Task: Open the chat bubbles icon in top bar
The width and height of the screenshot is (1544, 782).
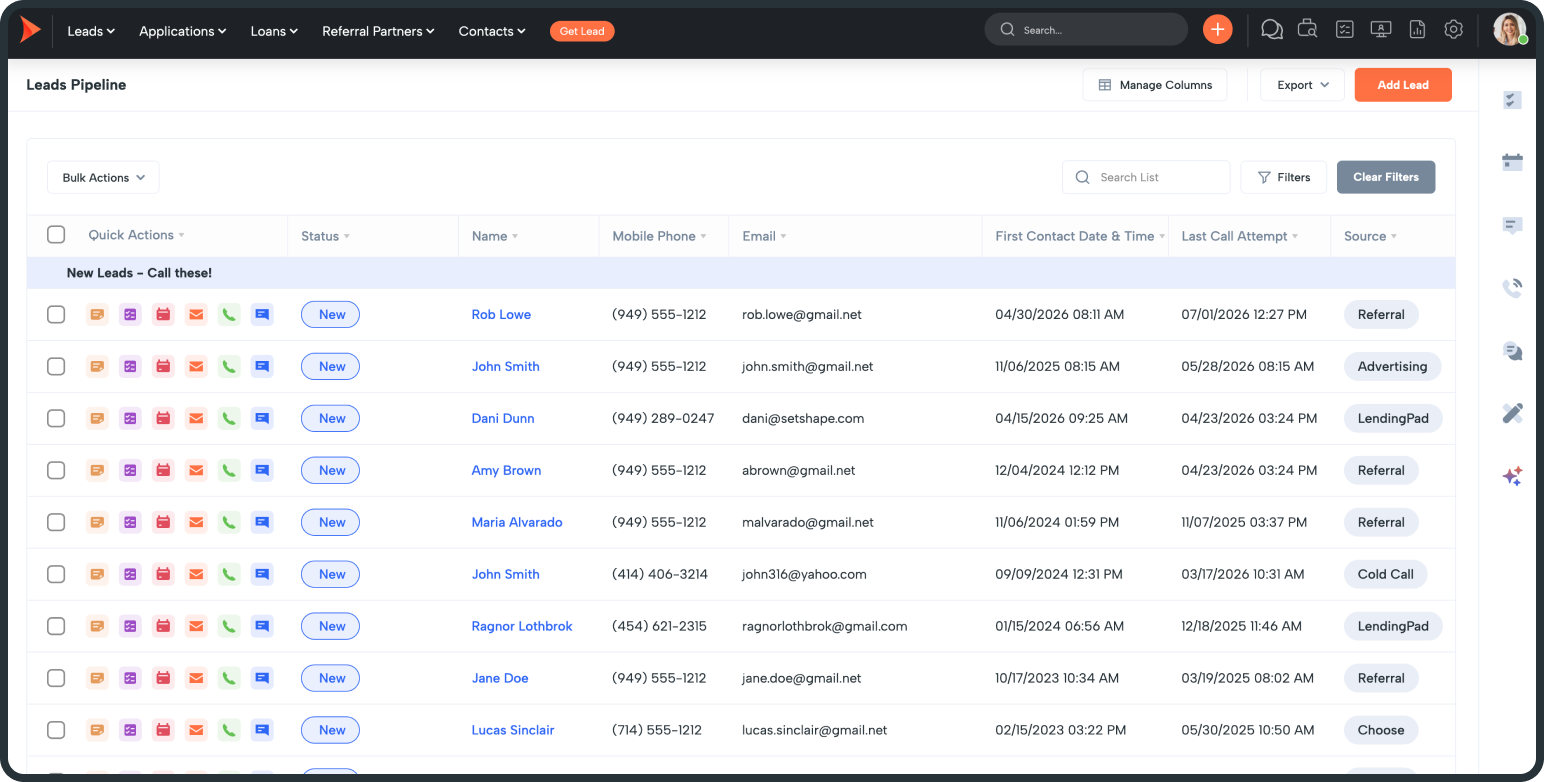Action: click(x=1271, y=30)
